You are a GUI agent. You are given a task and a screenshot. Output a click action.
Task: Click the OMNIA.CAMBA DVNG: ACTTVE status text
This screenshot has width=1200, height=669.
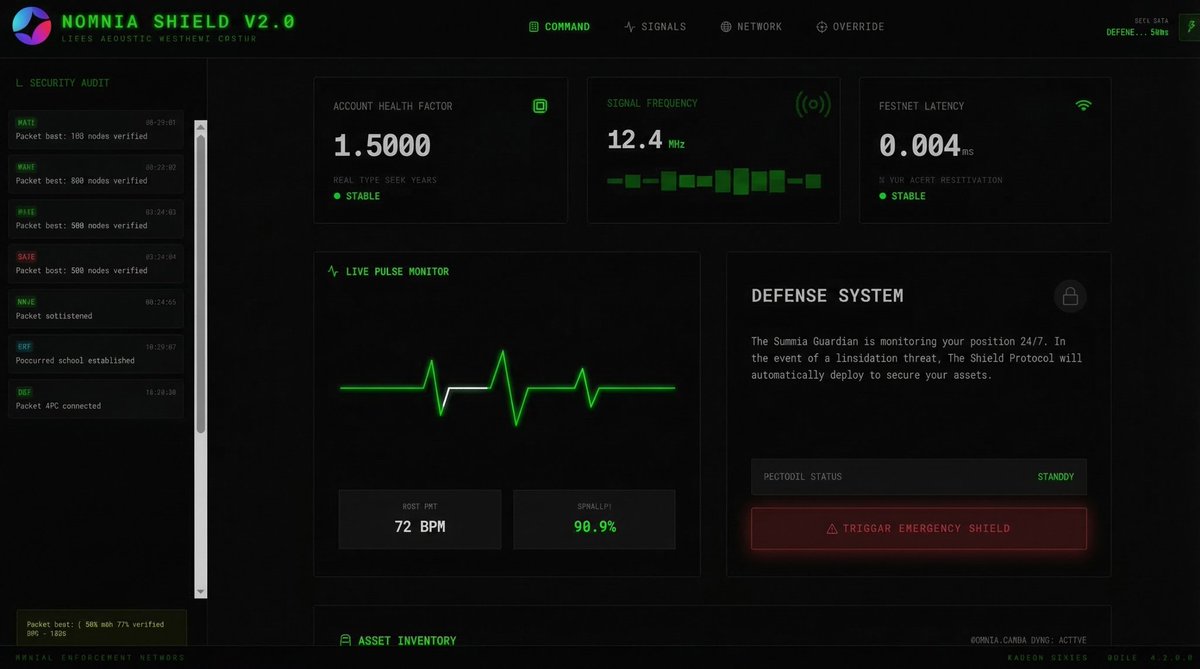point(1028,639)
